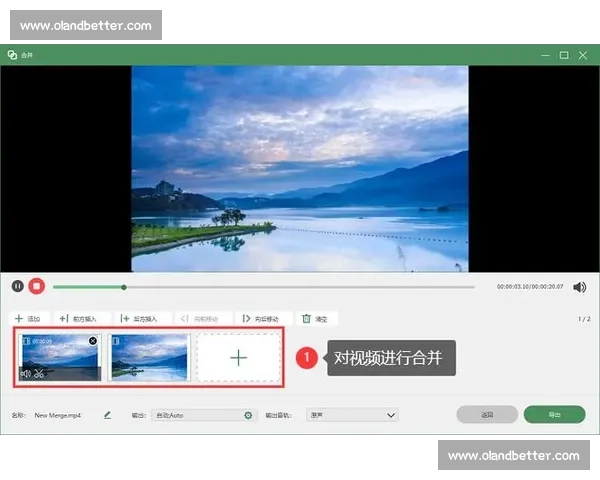Click the 自动;Auto output format field
This screenshot has height=480, width=600.
tap(195, 414)
